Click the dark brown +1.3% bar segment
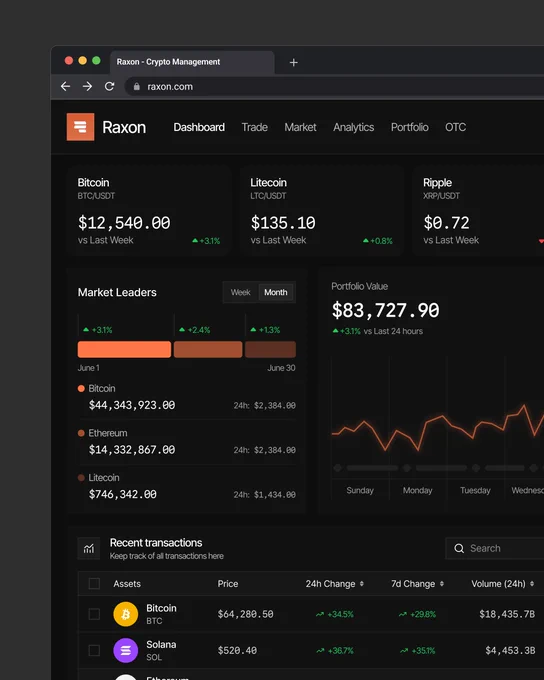 tap(270, 349)
